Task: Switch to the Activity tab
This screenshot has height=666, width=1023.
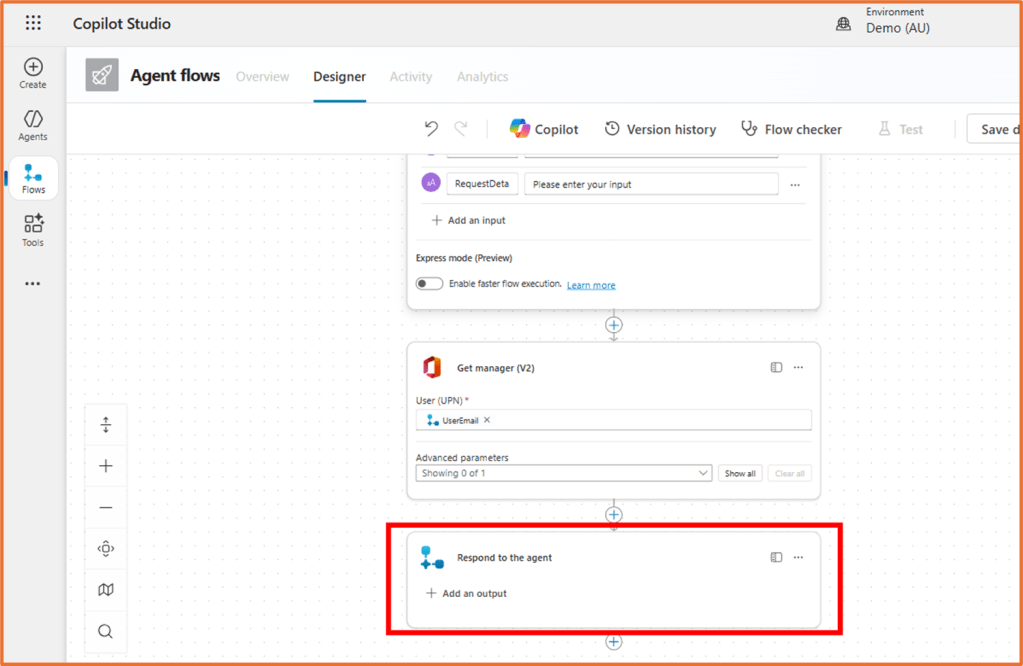Action: point(410,76)
